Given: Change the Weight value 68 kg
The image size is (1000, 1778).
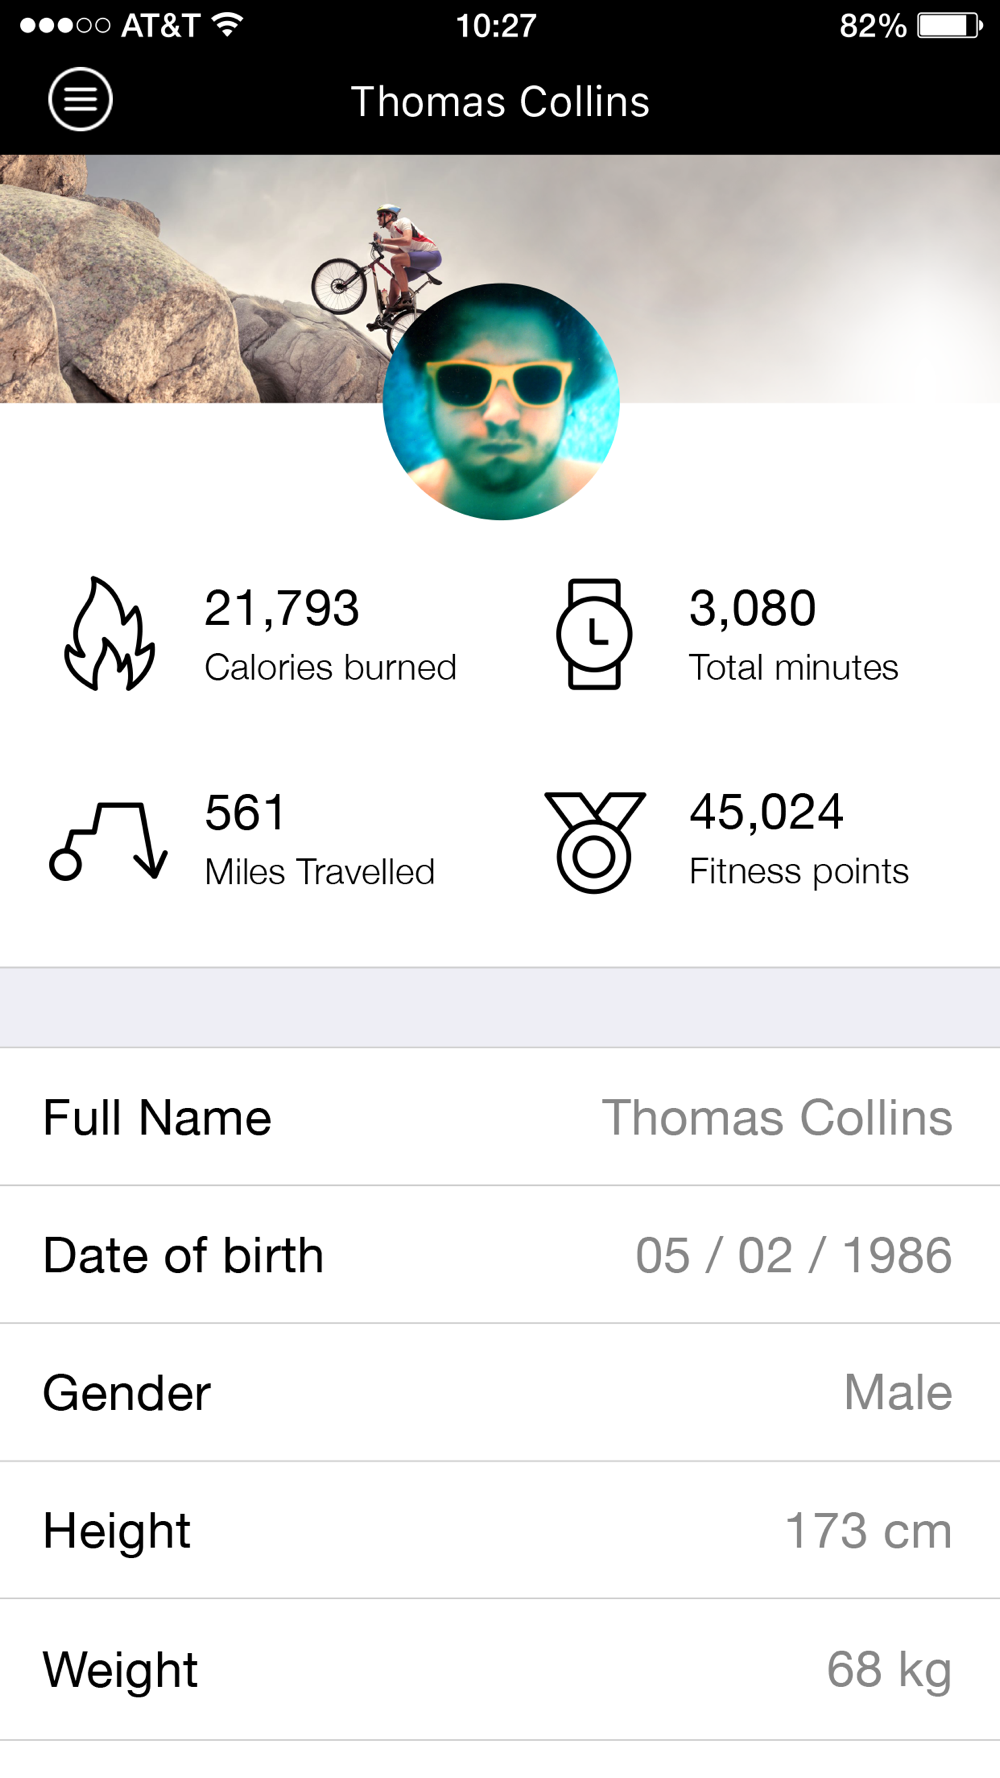Looking at the screenshot, I should click(888, 1669).
